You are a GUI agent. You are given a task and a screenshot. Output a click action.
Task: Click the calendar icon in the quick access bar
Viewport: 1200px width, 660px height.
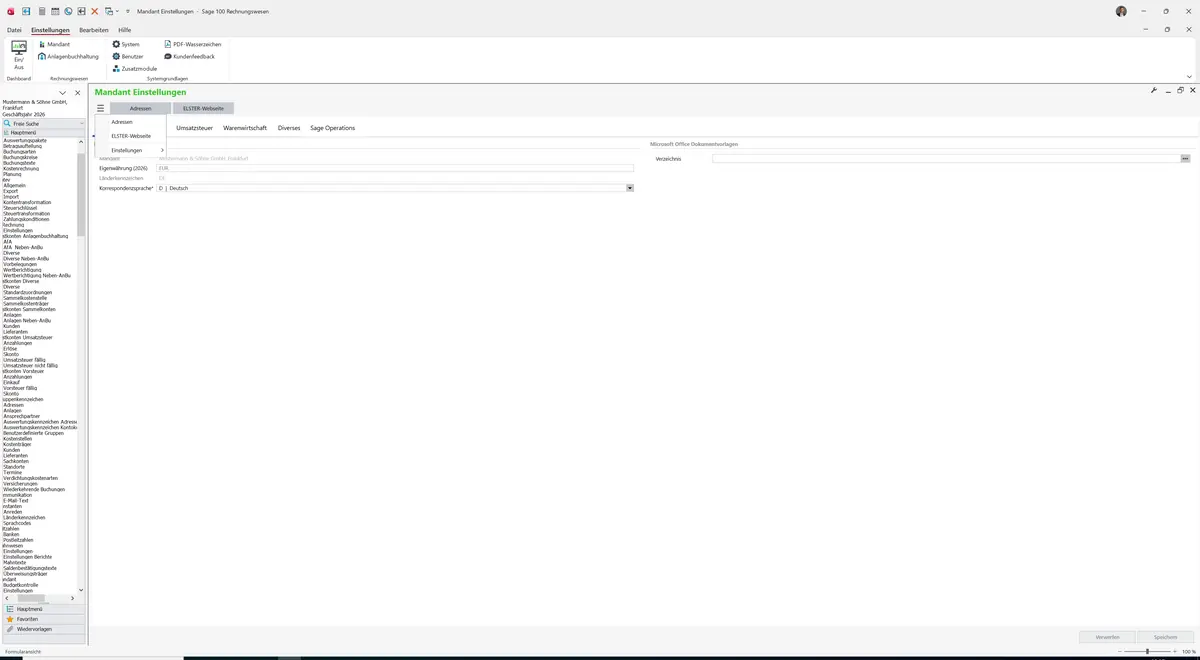(54, 11)
